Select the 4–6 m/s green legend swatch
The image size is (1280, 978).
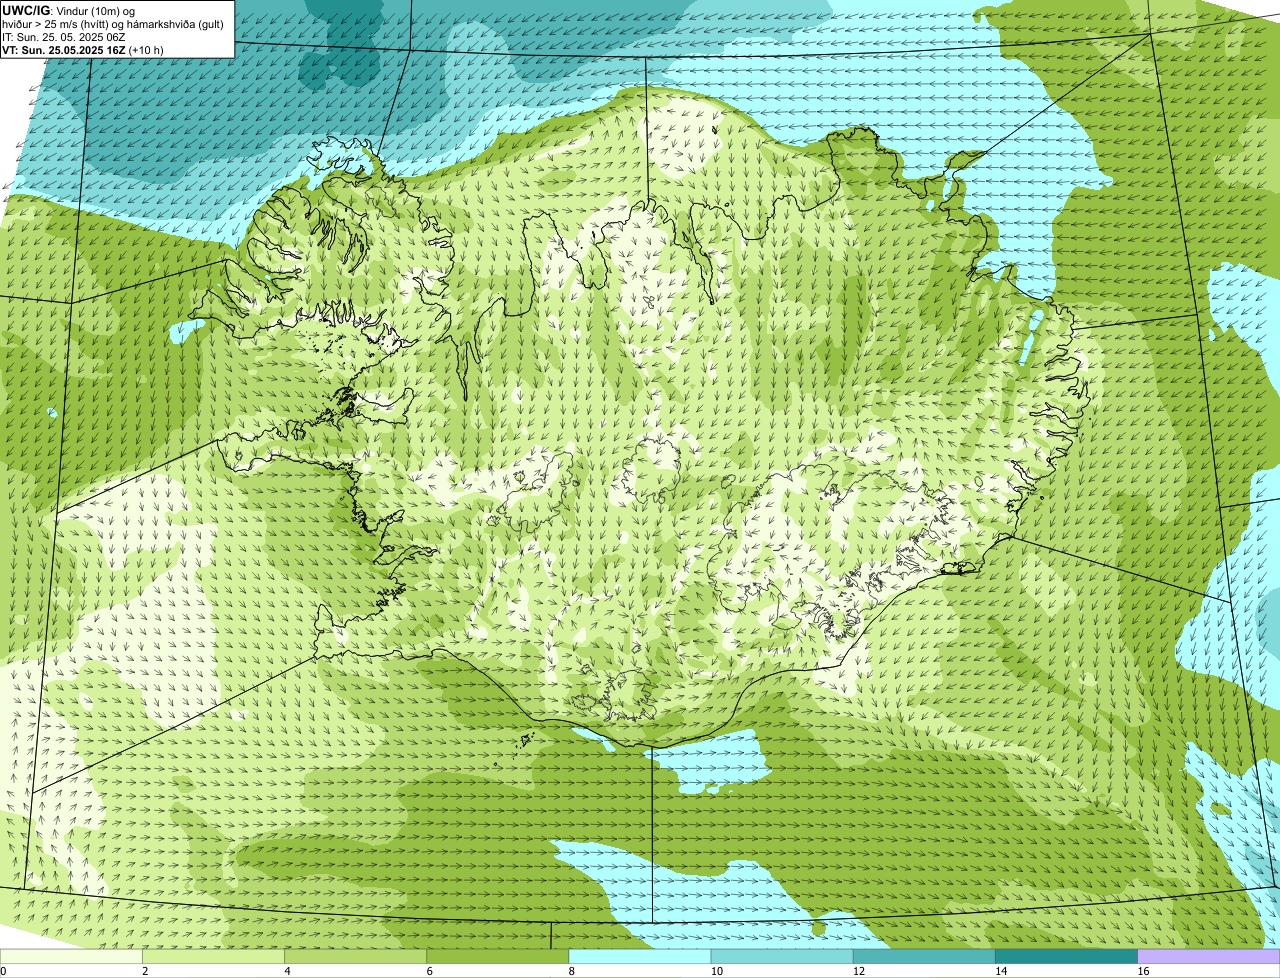click(357, 956)
